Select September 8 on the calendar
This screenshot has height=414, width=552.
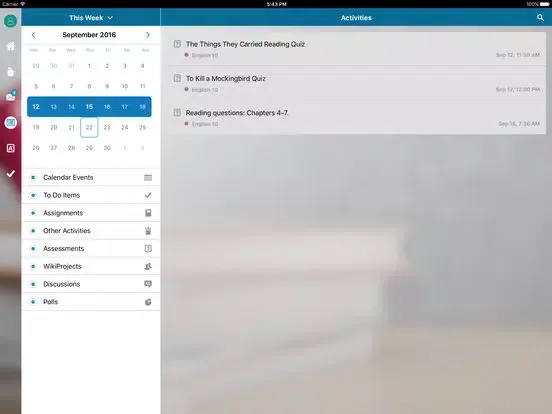coord(89,86)
